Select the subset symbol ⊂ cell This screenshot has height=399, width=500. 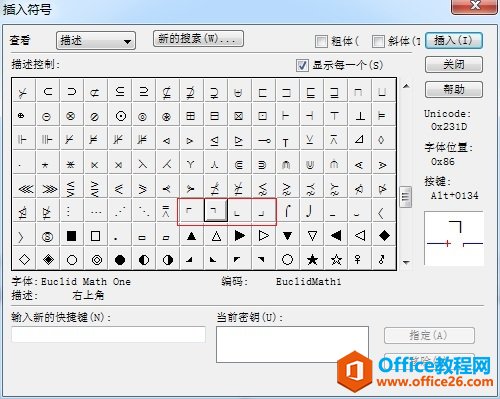click(48, 91)
